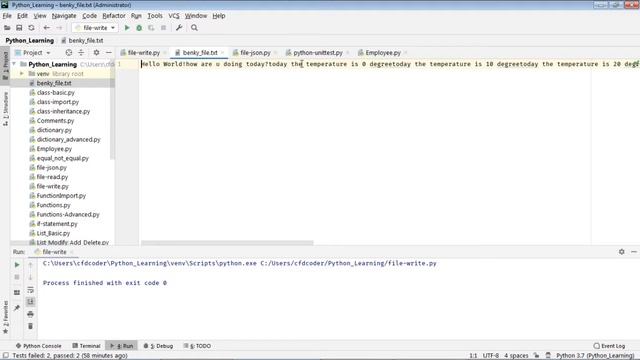This screenshot has width=640, height=360.
Task: Switch to file-write.py editor tab
Action: click(x=143, y=53)
